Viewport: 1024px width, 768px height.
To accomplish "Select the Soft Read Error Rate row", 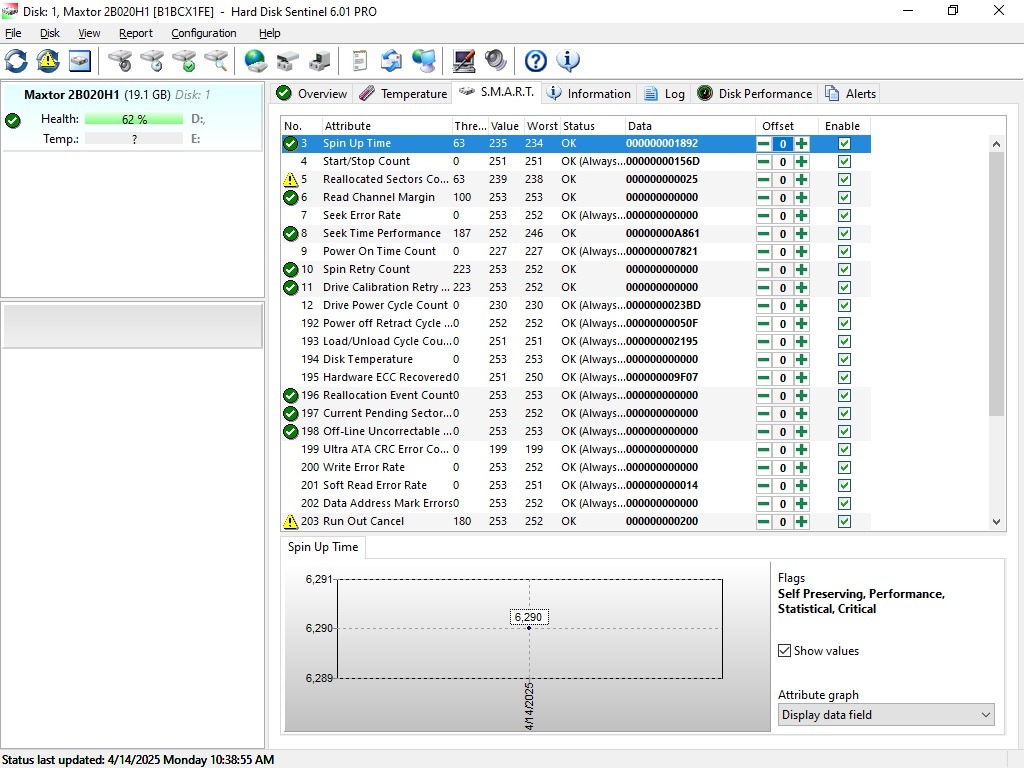I will (576, 485).
